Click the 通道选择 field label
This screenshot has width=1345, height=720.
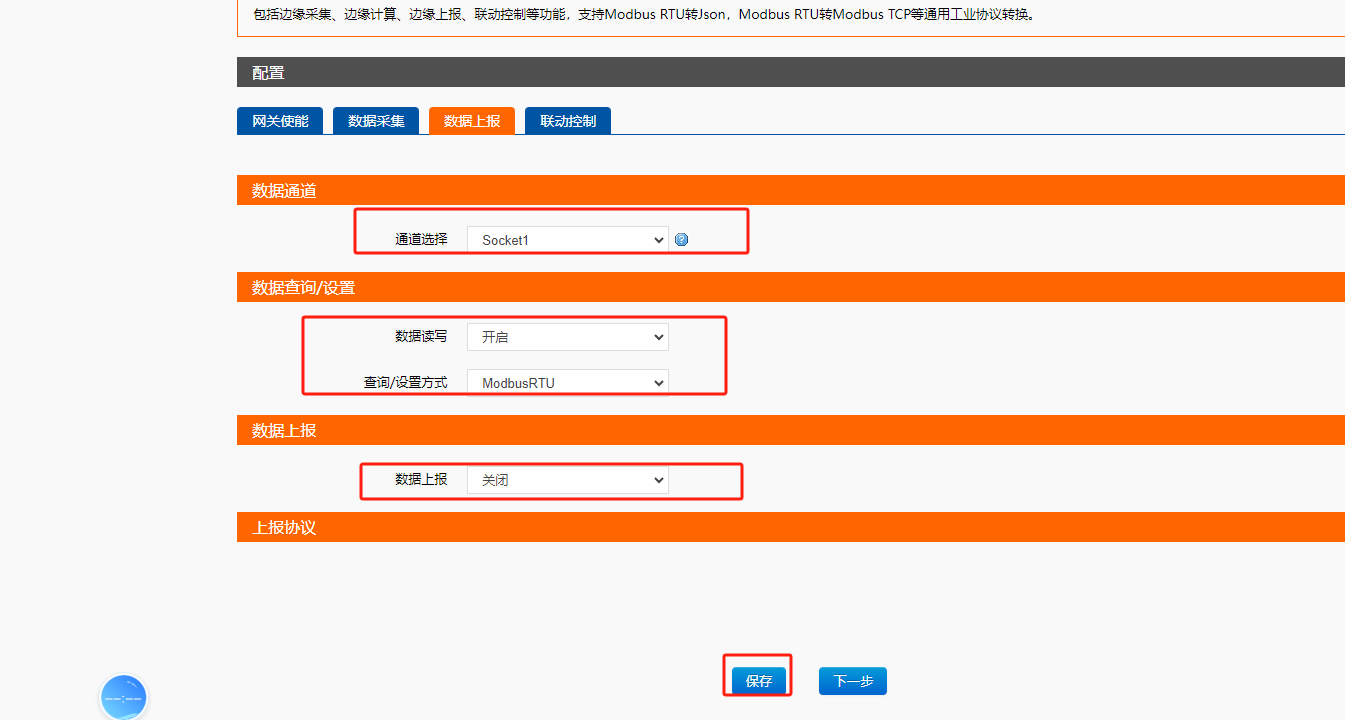click(421, 240)
